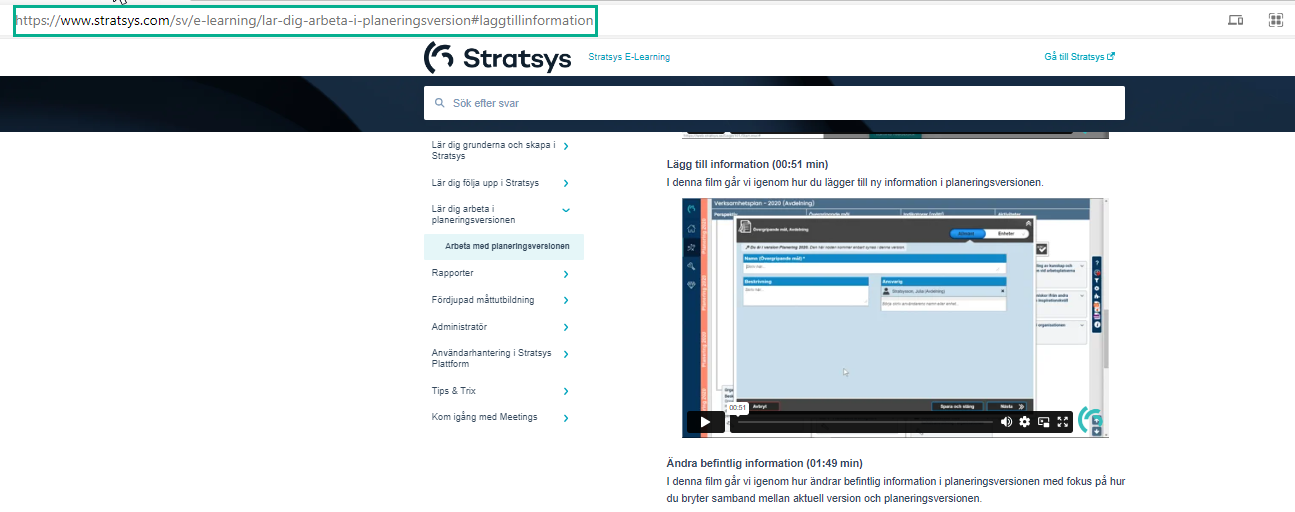
Task: Select Arbeta med planeringsversionen sidebar item
Action: (507, 247)
